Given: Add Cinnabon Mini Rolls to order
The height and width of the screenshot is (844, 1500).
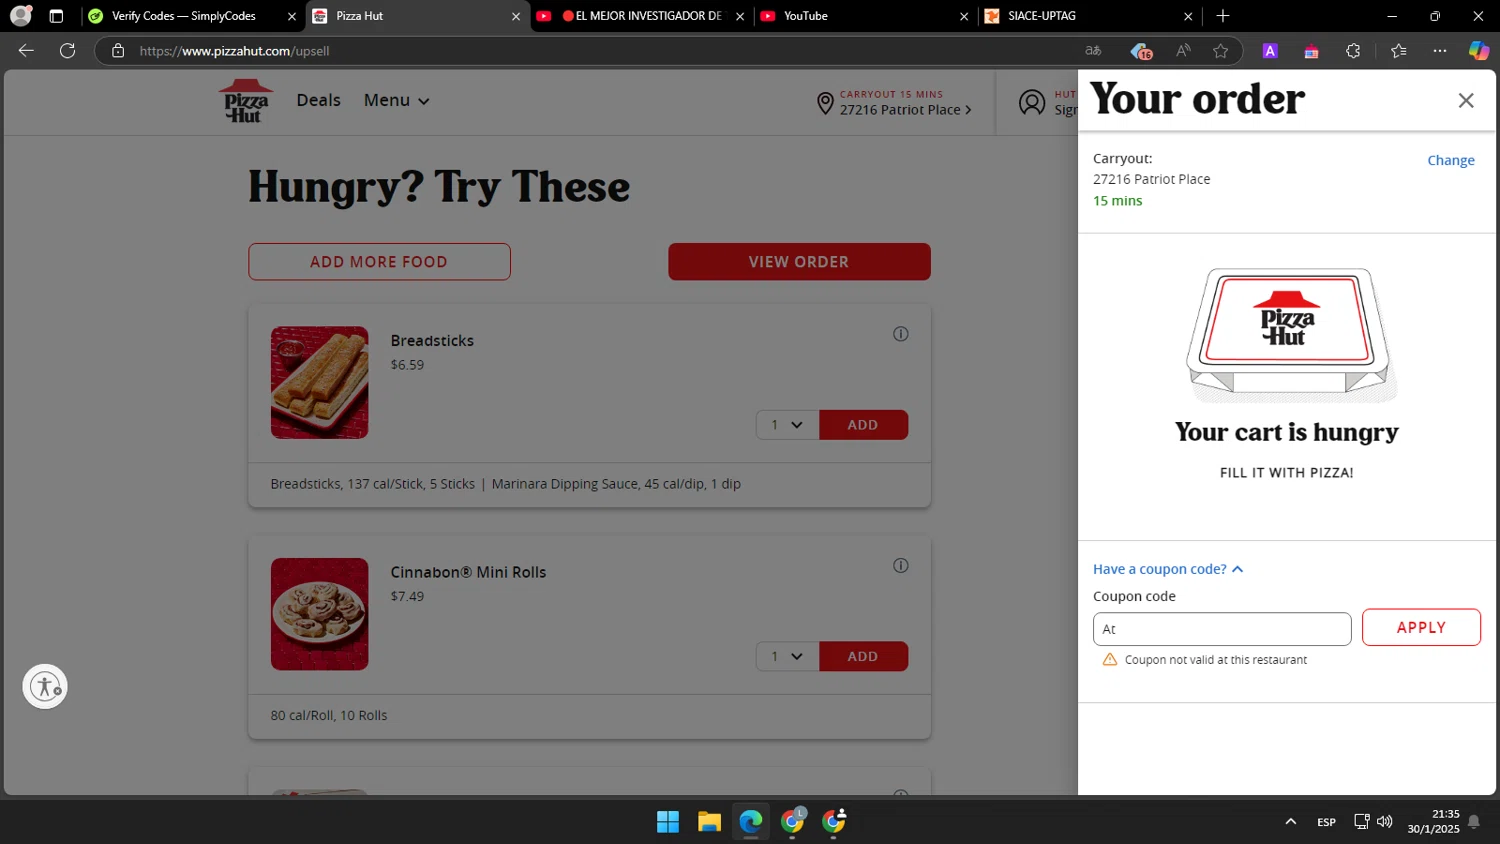Looking at the screenshot, I should coord(863,656).
